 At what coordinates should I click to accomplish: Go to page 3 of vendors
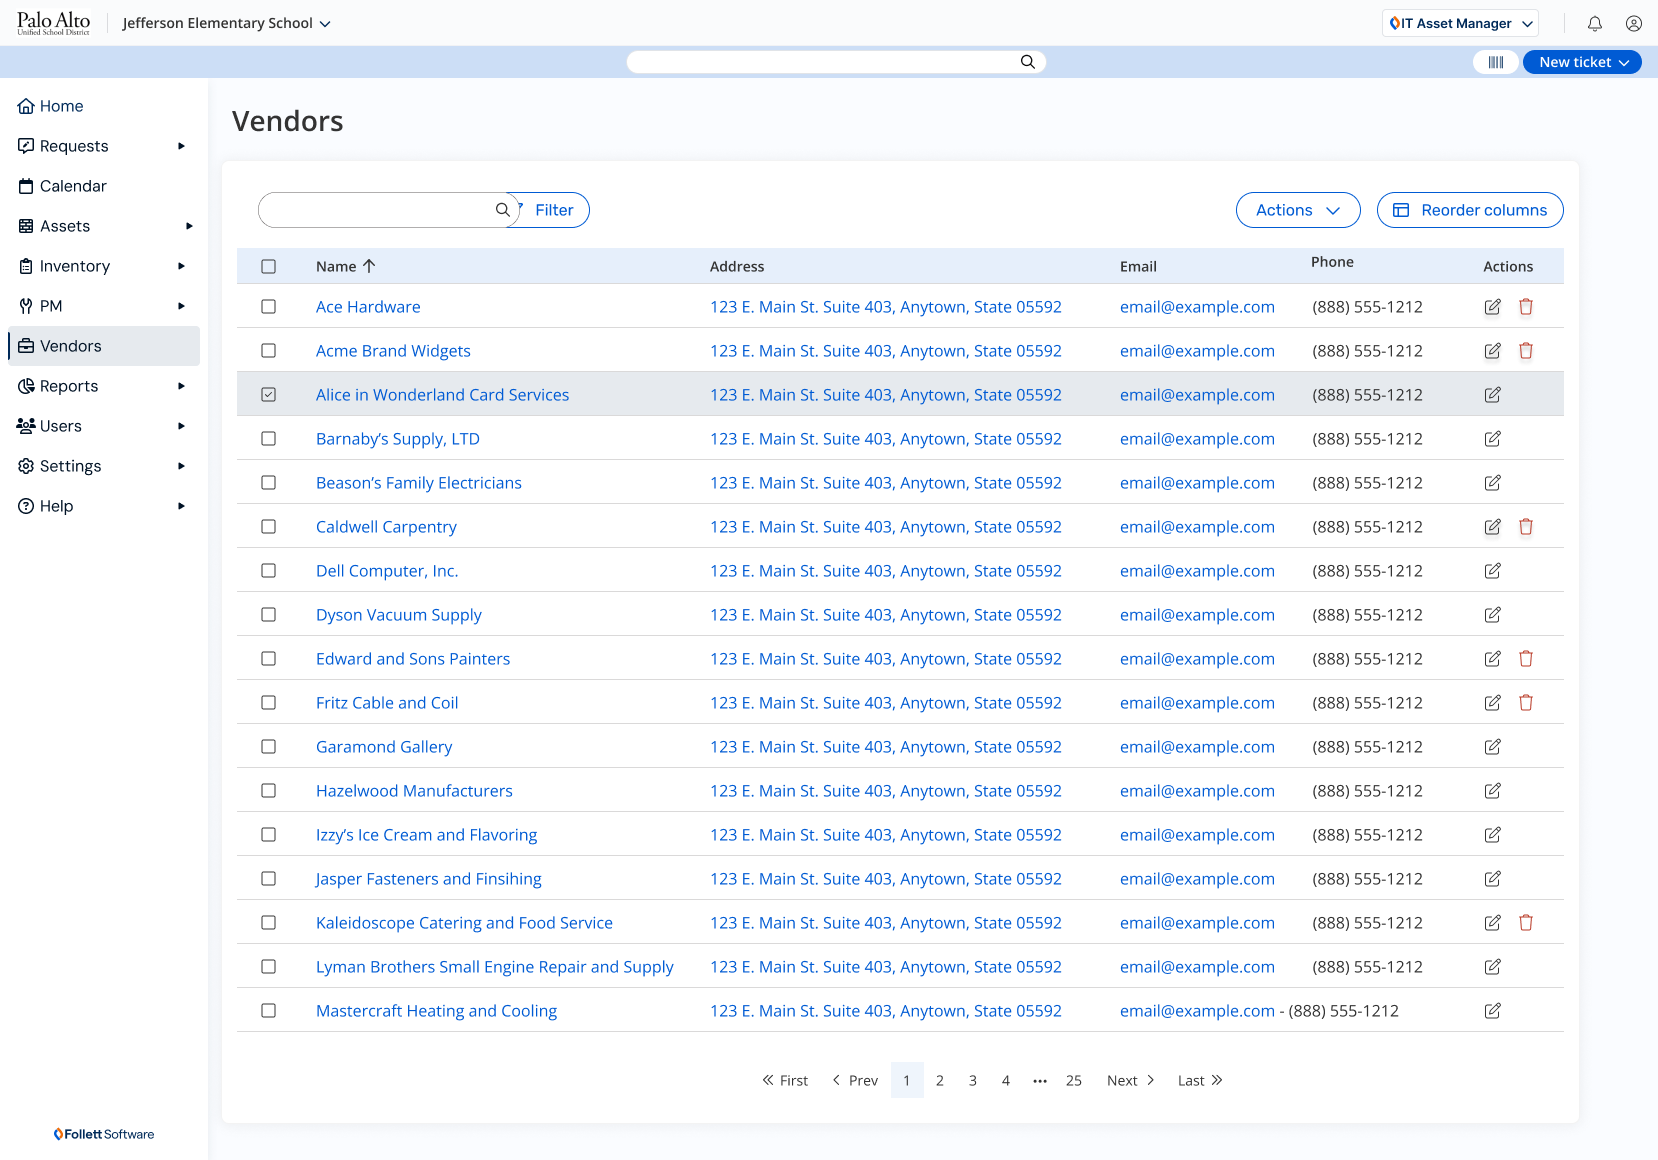[972, 1080]
